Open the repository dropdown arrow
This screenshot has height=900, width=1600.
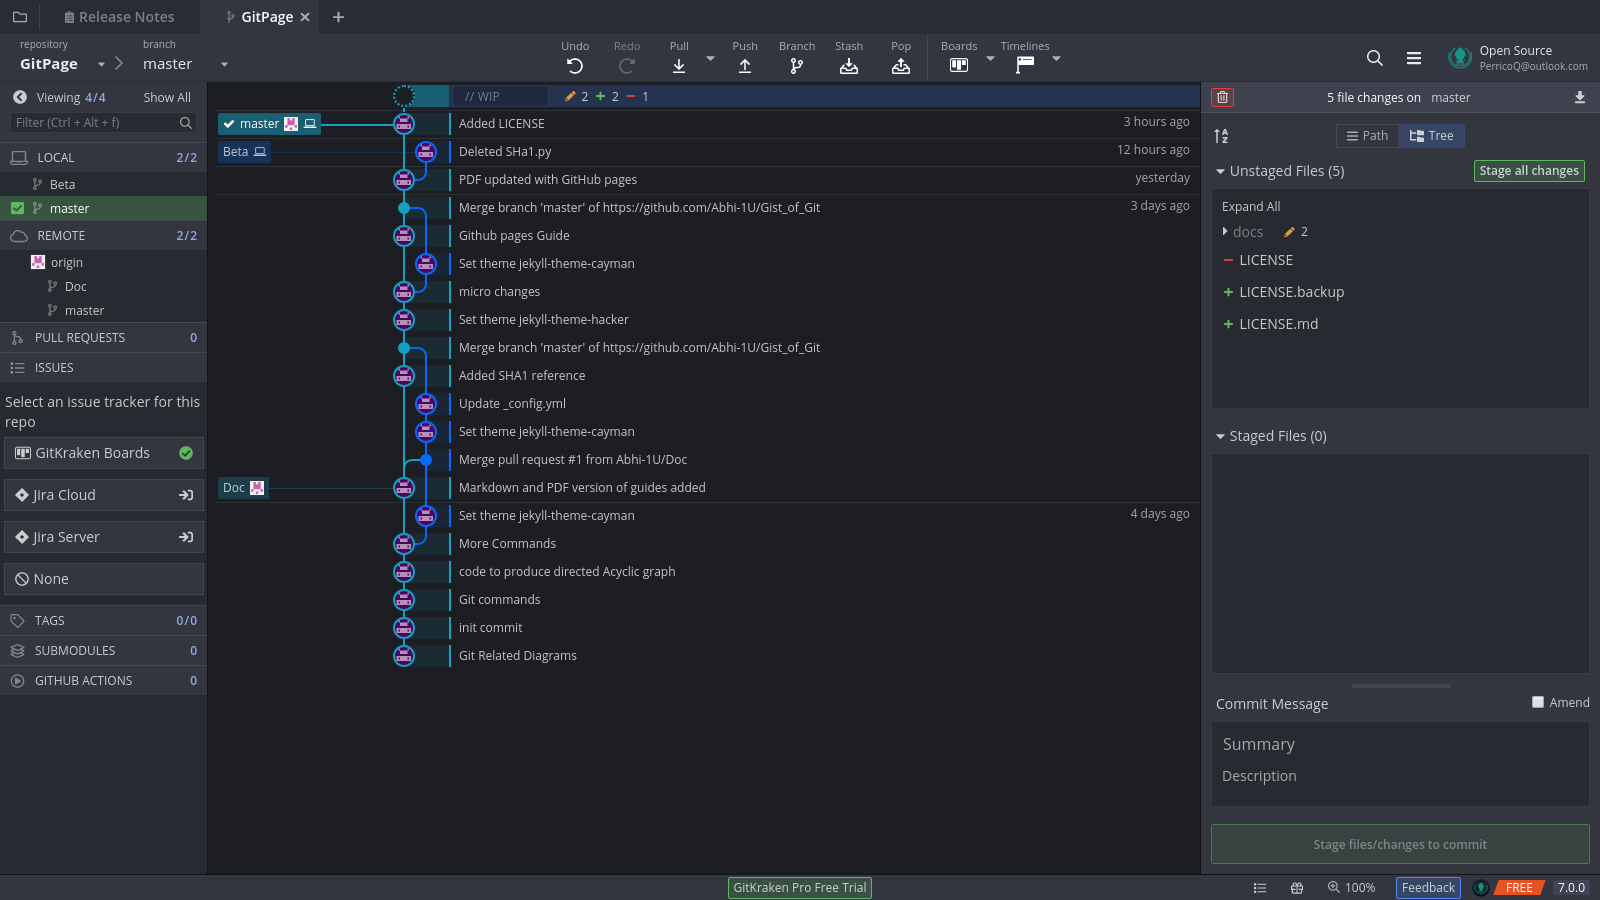[101, 64]
